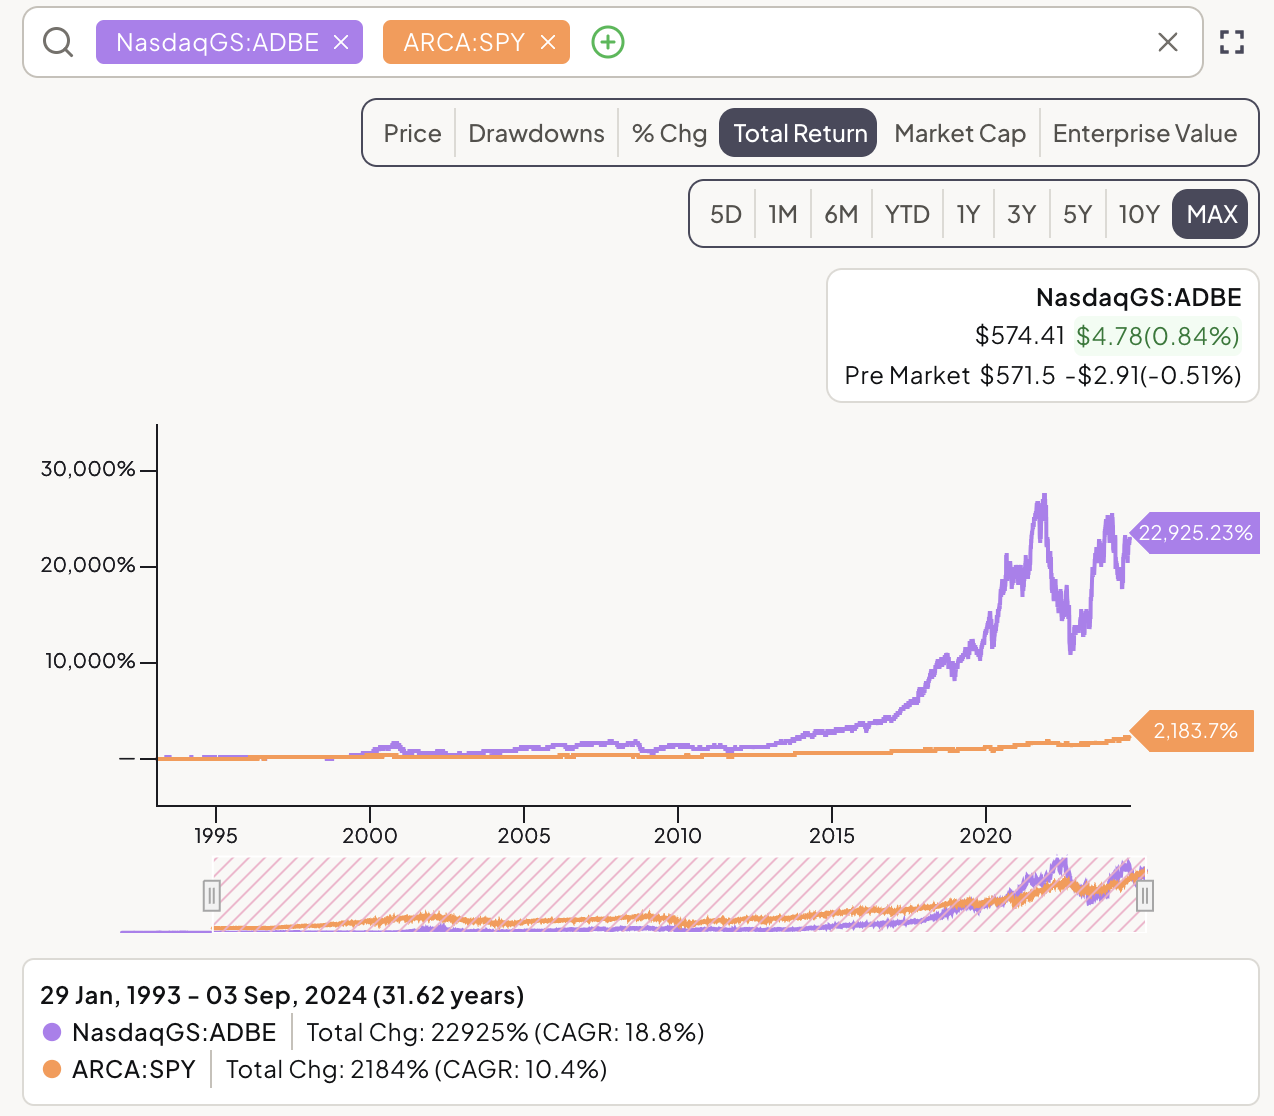Clear the search bar with X icon
This screenshot has width=1274, height=1116.
point(1168,42)
